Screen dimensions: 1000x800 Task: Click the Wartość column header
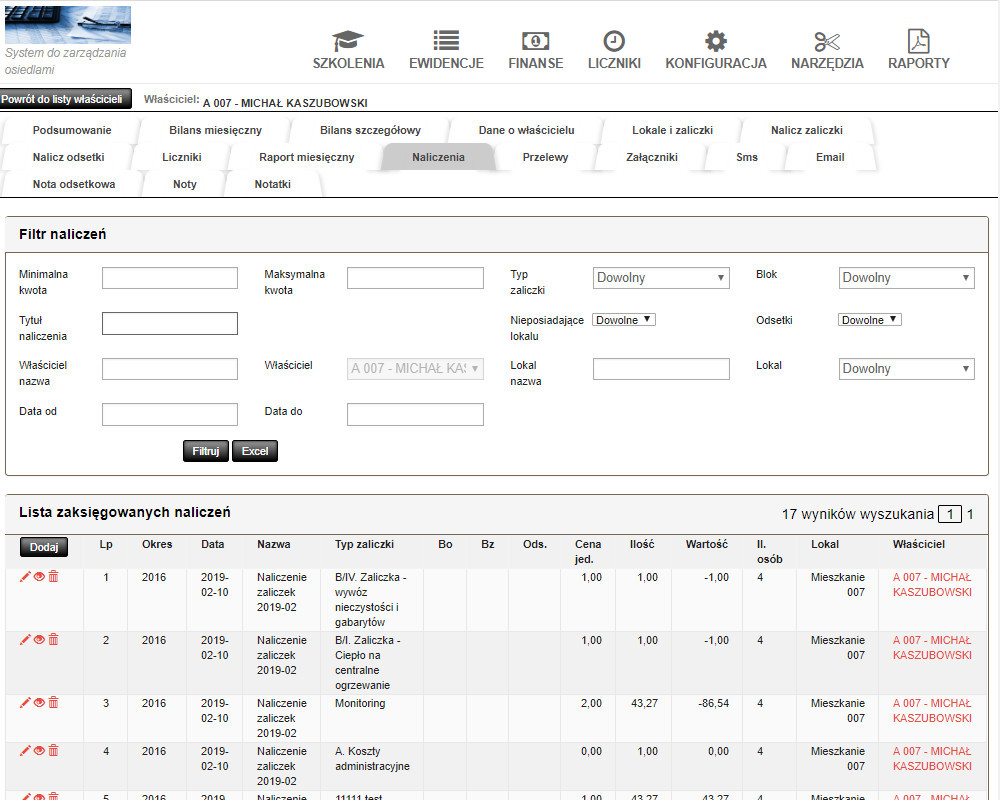707,544
